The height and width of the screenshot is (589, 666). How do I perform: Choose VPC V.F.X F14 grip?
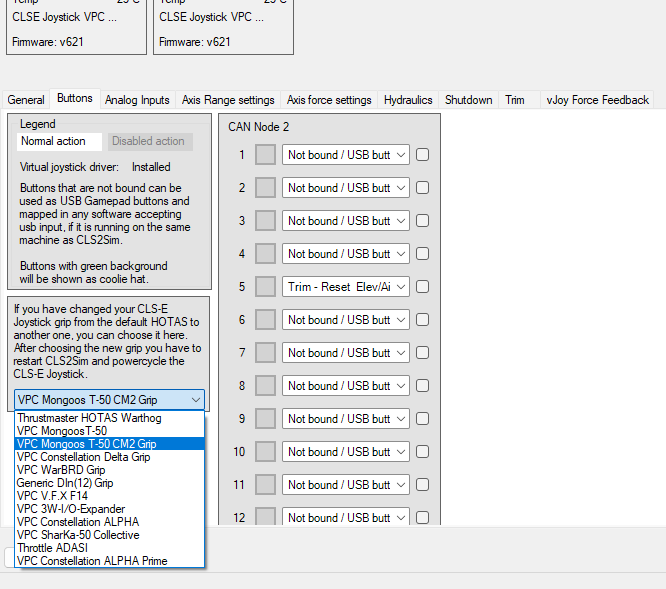[109, 496]
